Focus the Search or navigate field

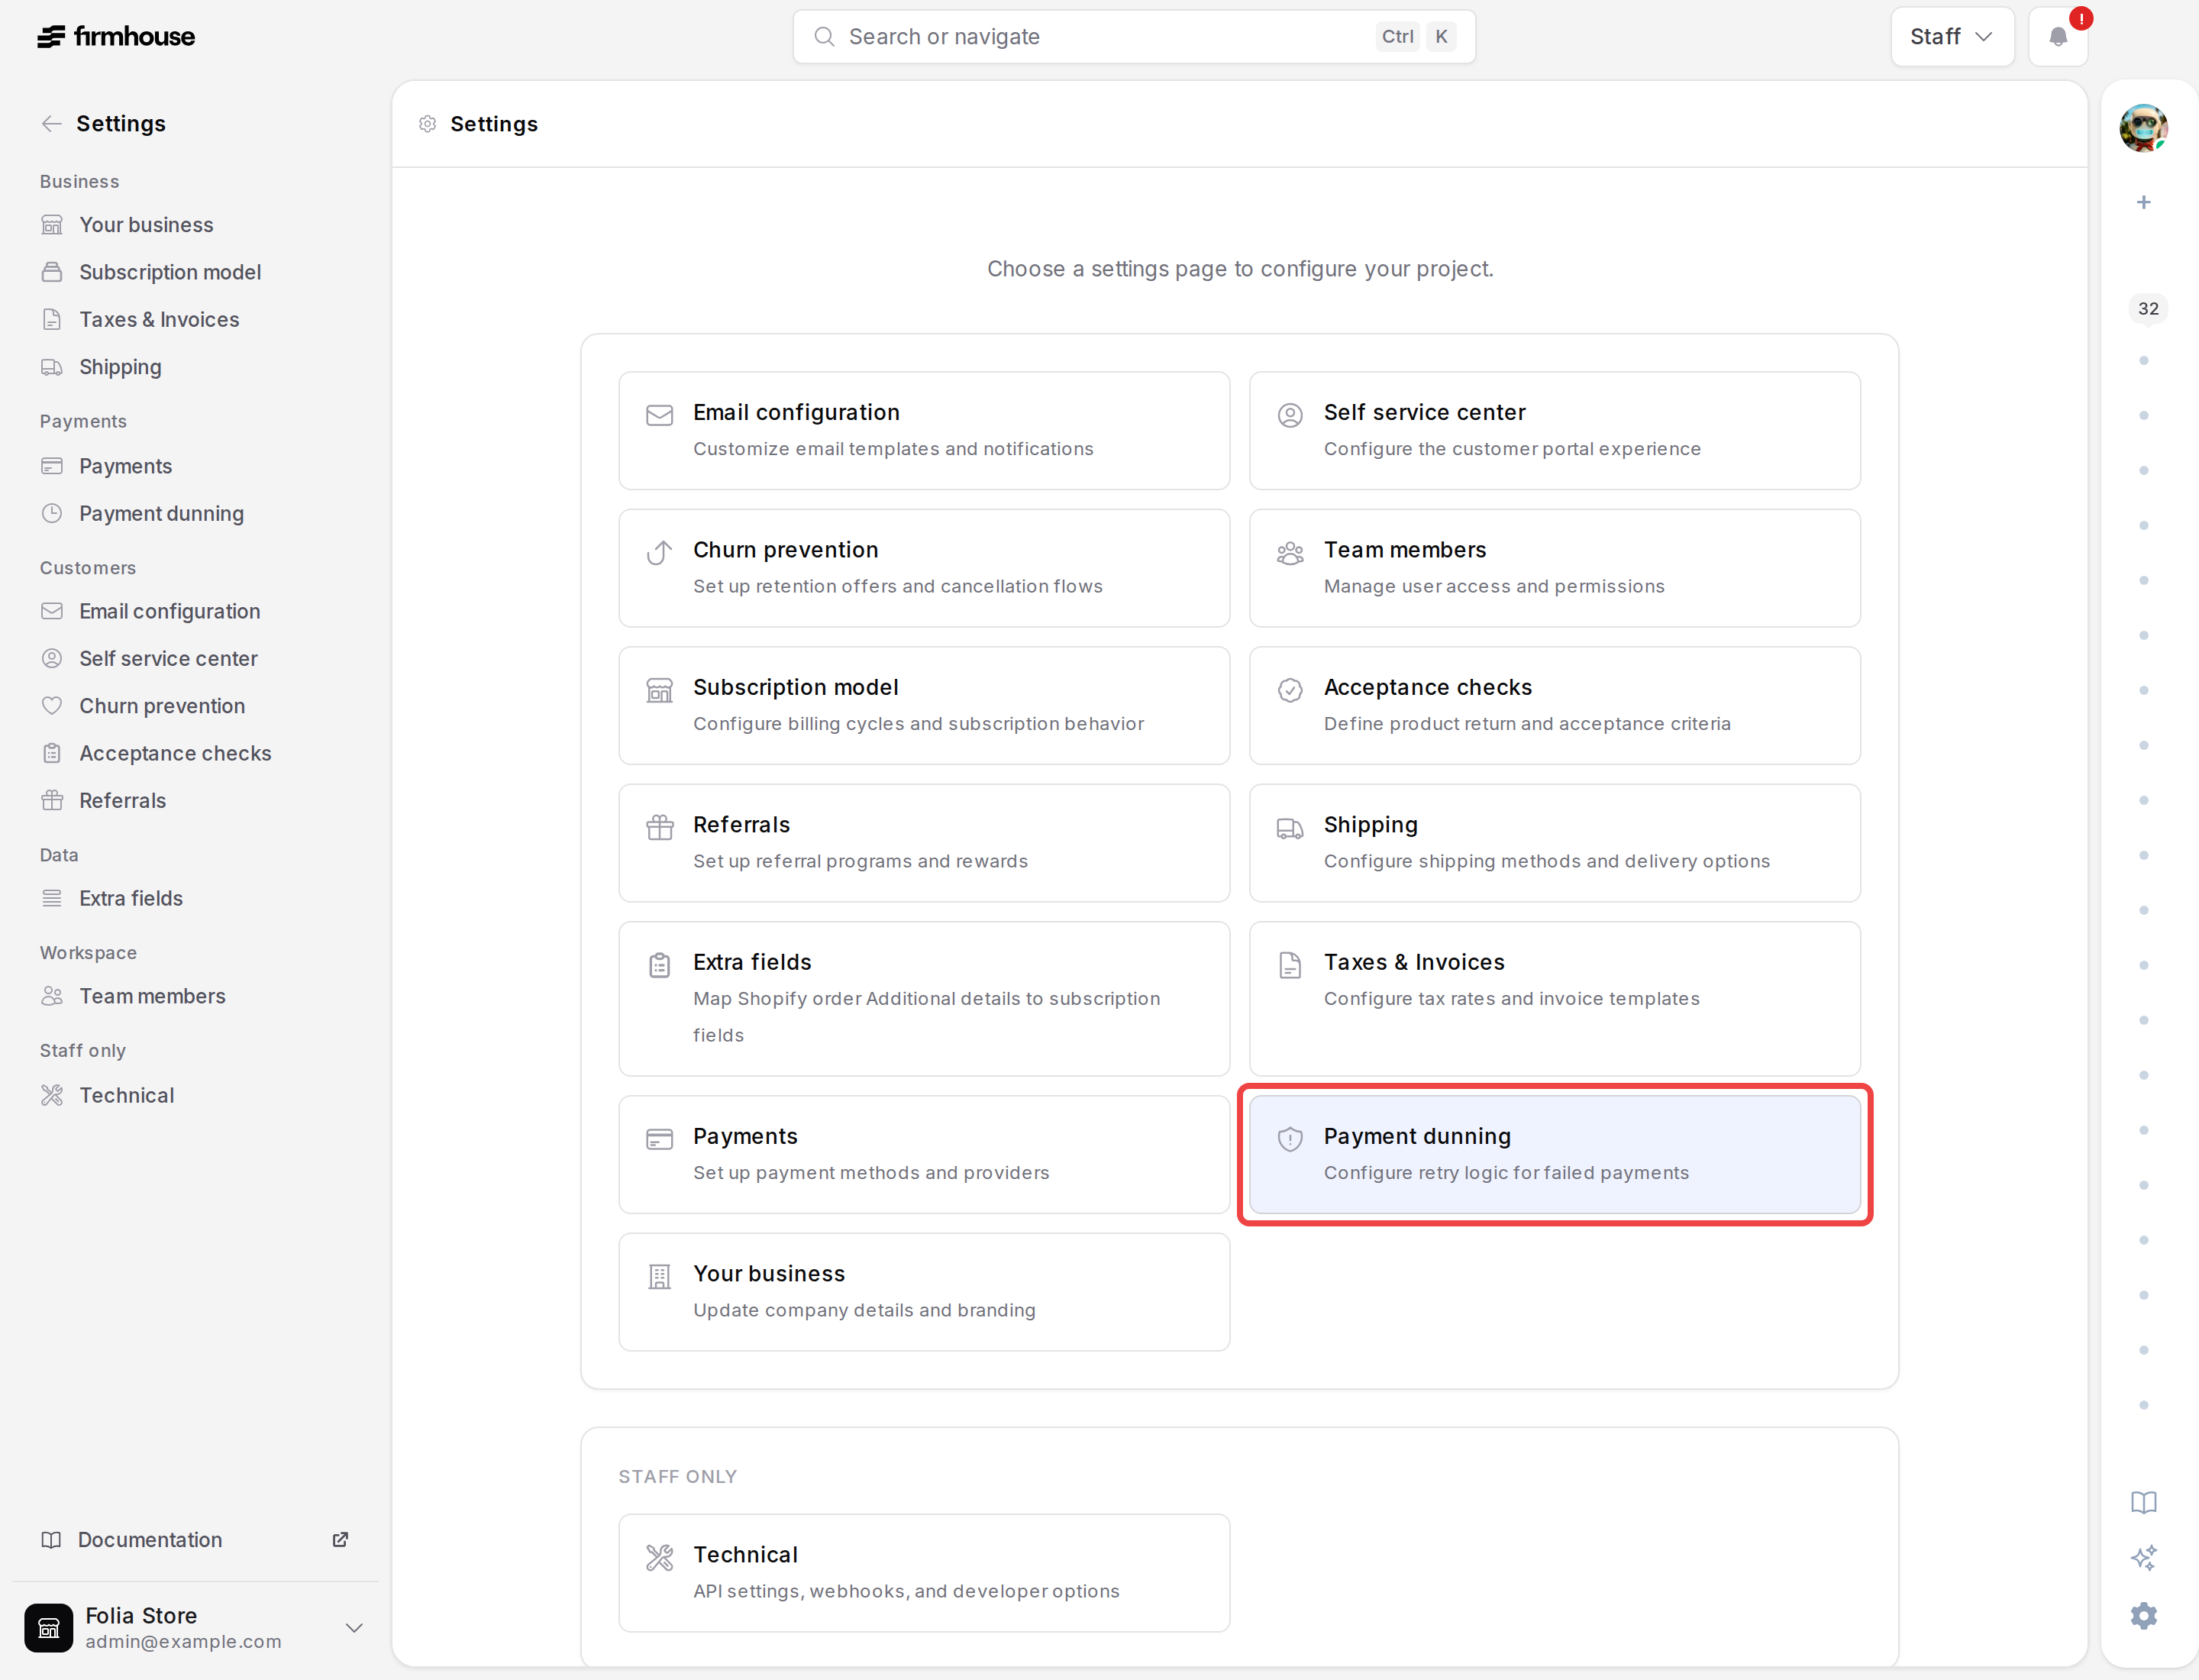[x=1134, y=37]
